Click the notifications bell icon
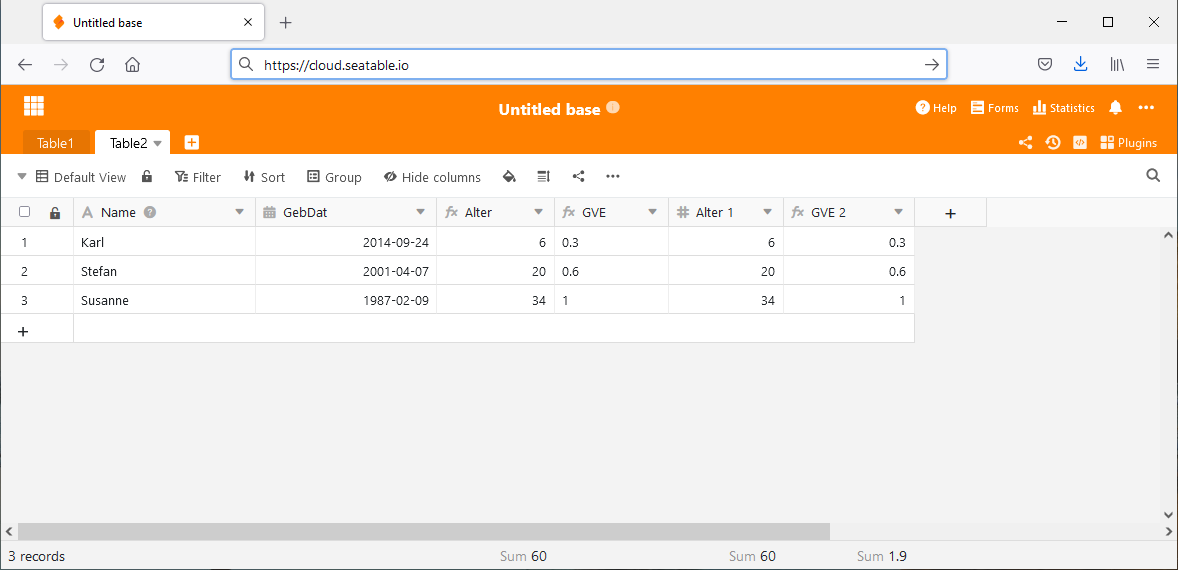1178x570 pixels. (x=1116, y=108)
